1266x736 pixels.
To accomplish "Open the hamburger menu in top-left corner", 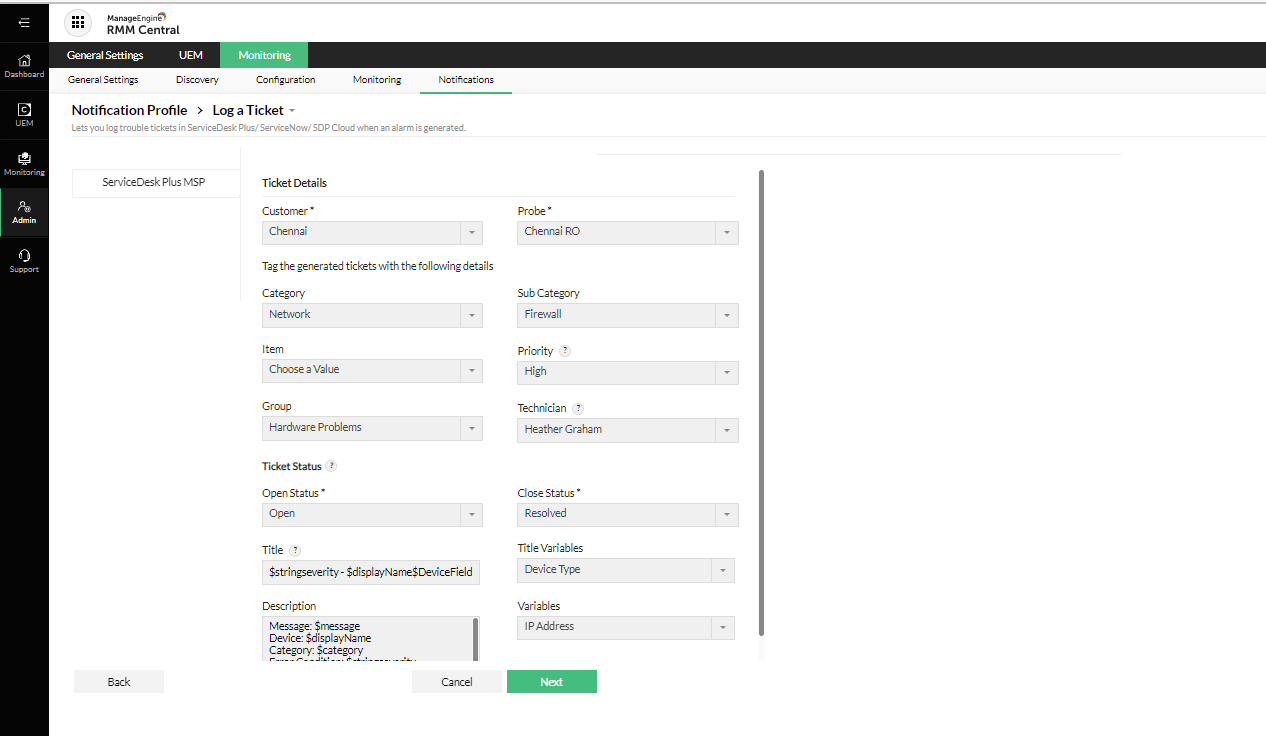I will pos(22,22).
